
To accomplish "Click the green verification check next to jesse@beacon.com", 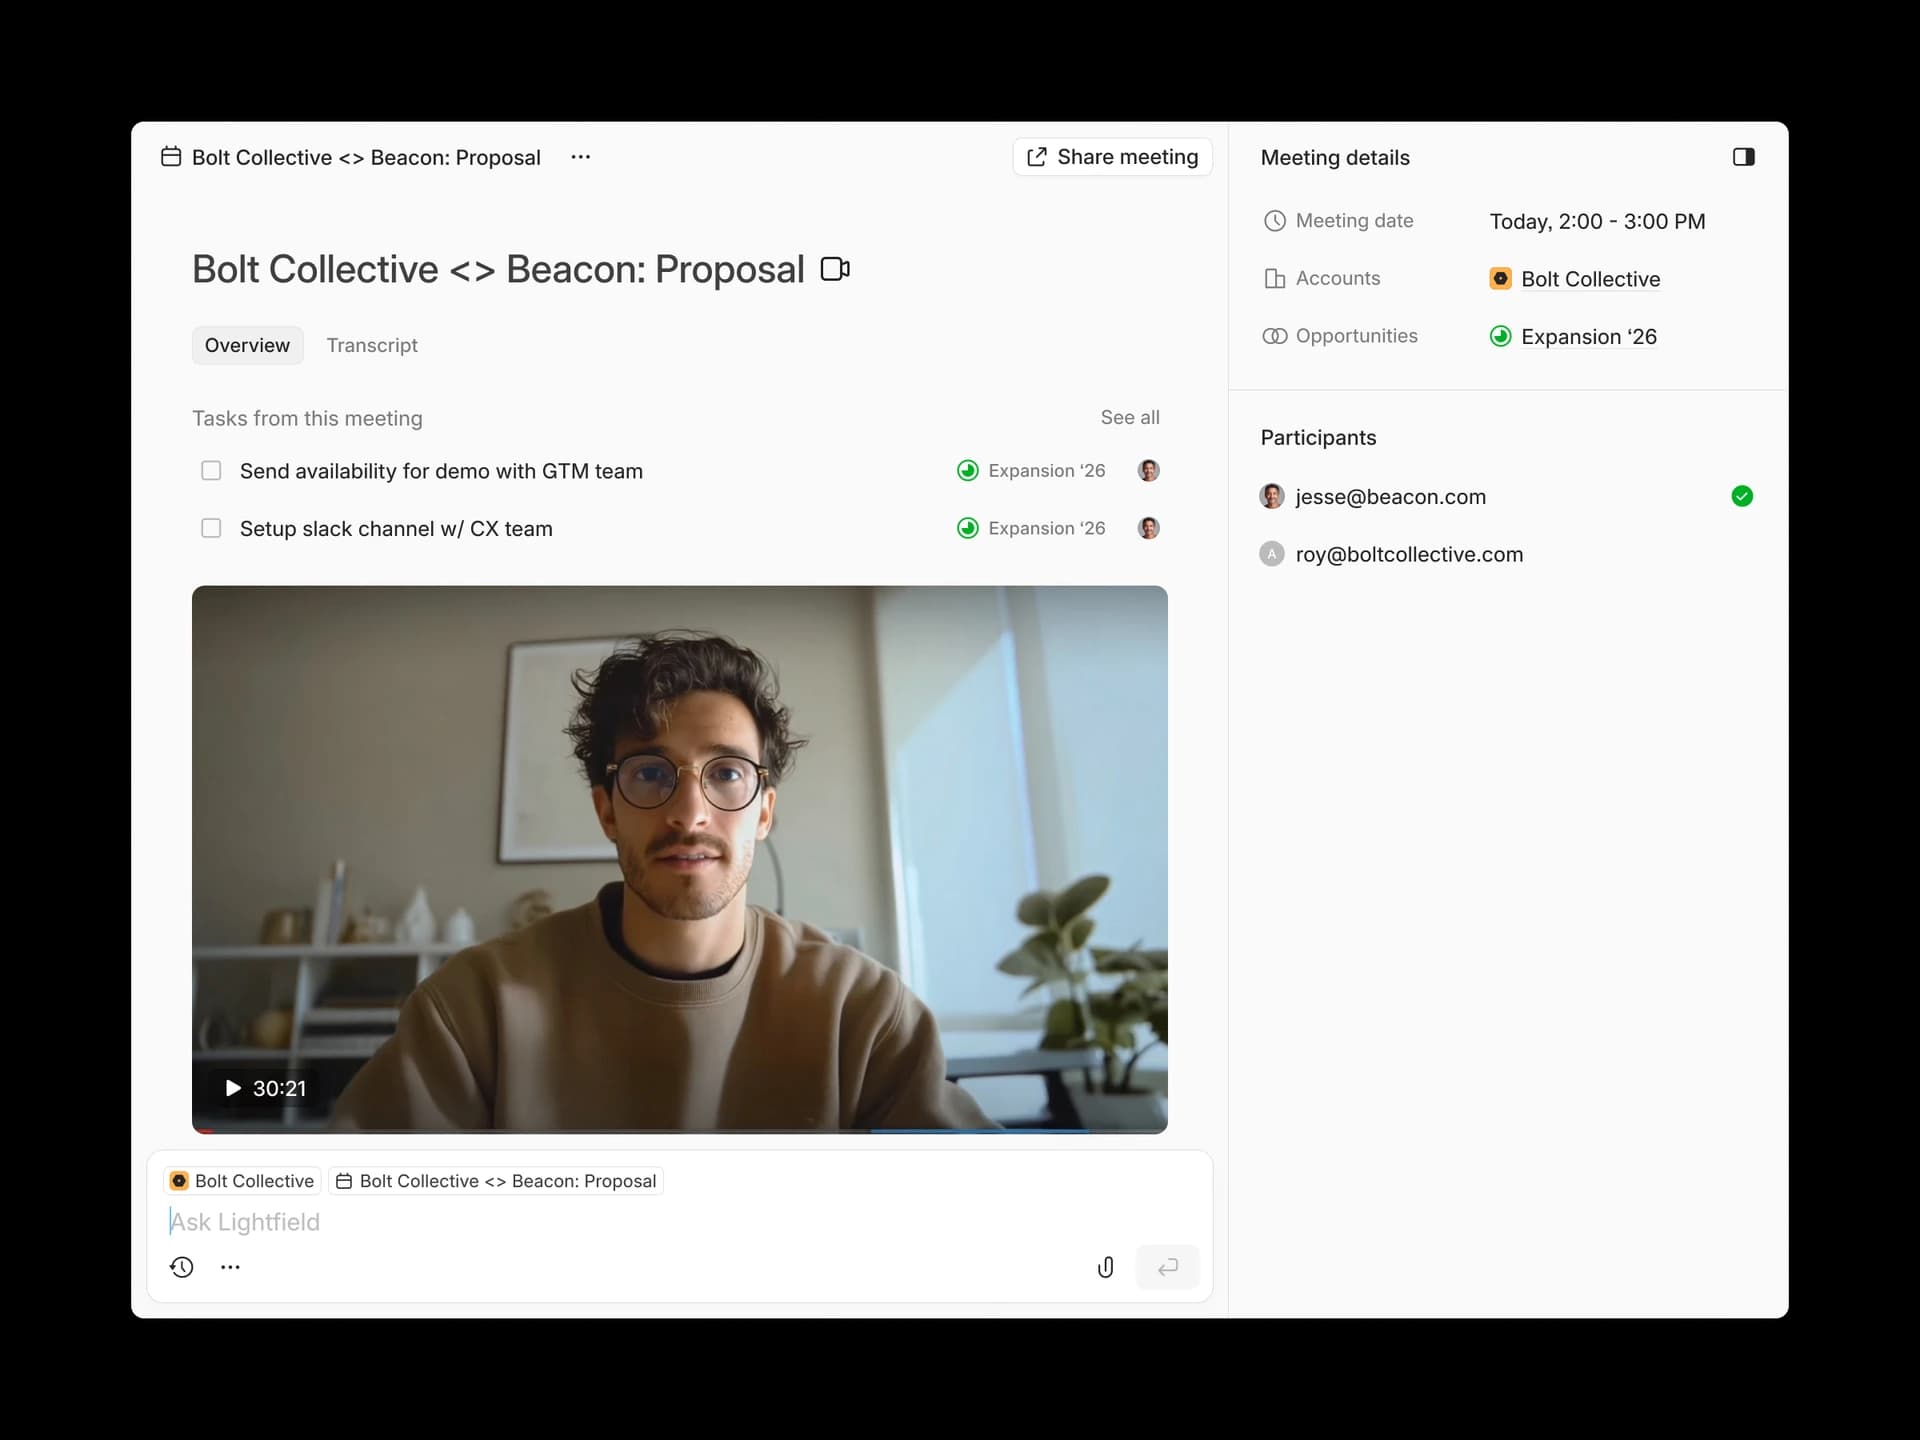I will [1743, 496].
